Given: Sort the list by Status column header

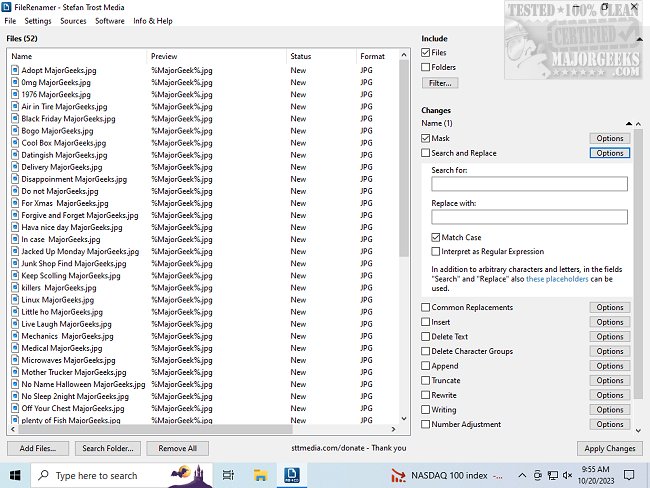Looking at the screenshot, I should (x=320, y=56).
